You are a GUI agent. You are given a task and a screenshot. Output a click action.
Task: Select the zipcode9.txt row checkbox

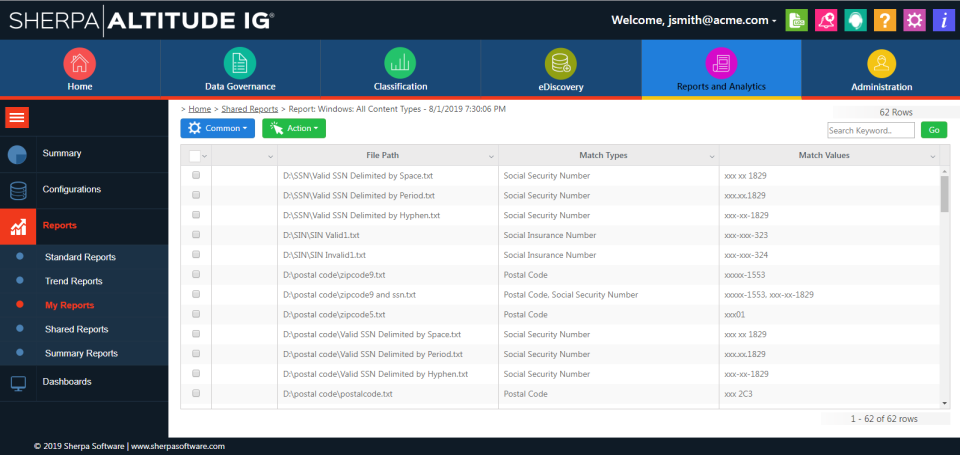pos(196,274)
